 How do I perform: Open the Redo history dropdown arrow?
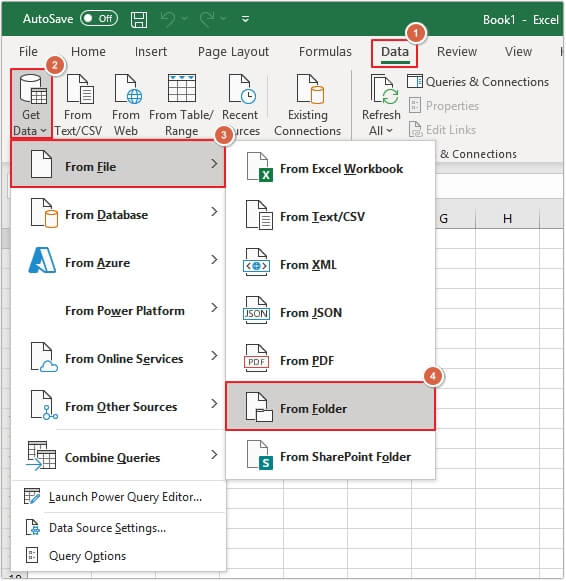tap(223, 19)
